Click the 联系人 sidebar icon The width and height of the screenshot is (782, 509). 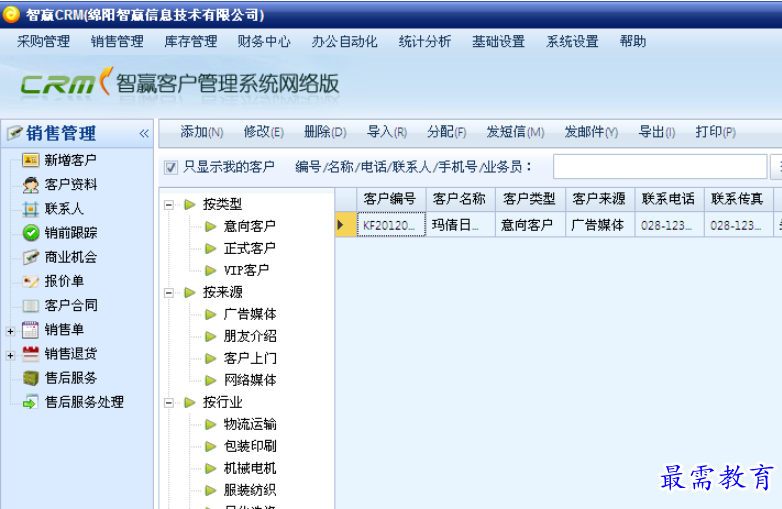click(30, 208)
